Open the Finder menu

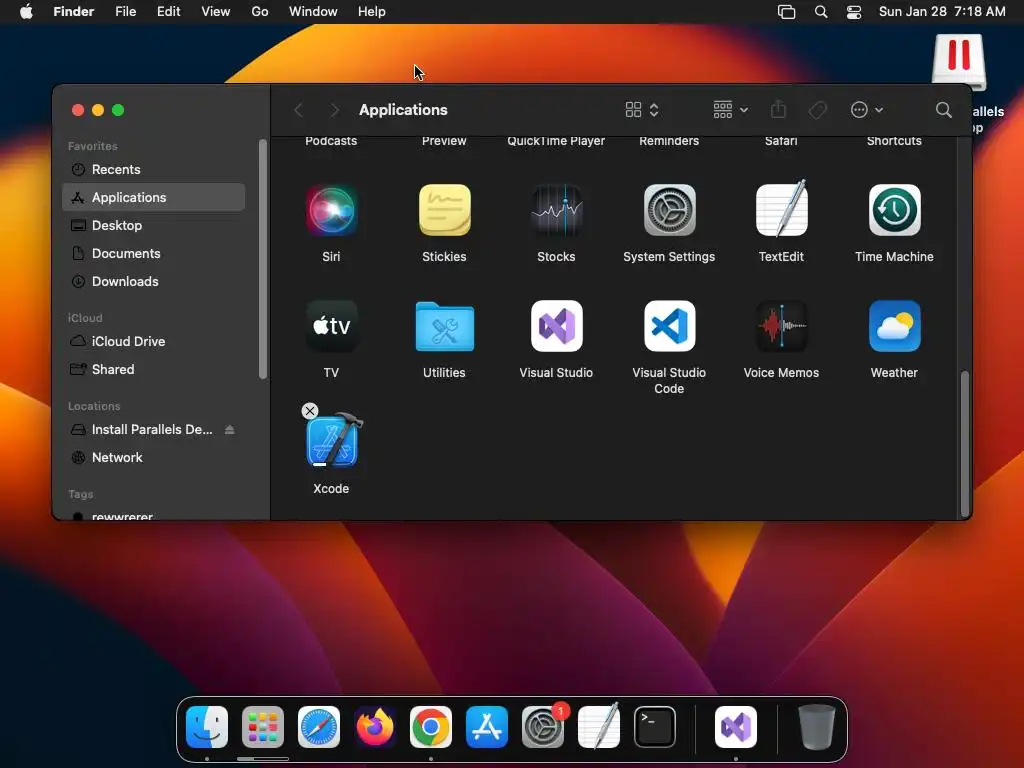click(74, 12)
